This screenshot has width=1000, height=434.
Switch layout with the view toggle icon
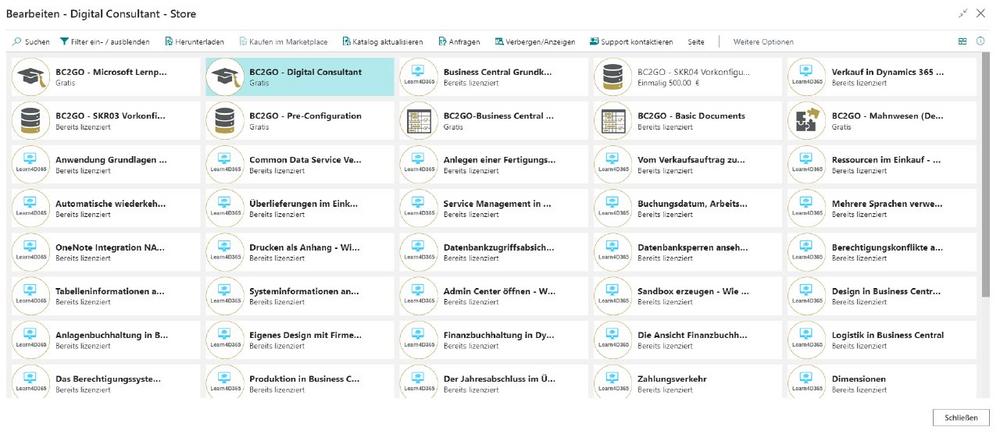pyautogui.click(x=963, y=42)
